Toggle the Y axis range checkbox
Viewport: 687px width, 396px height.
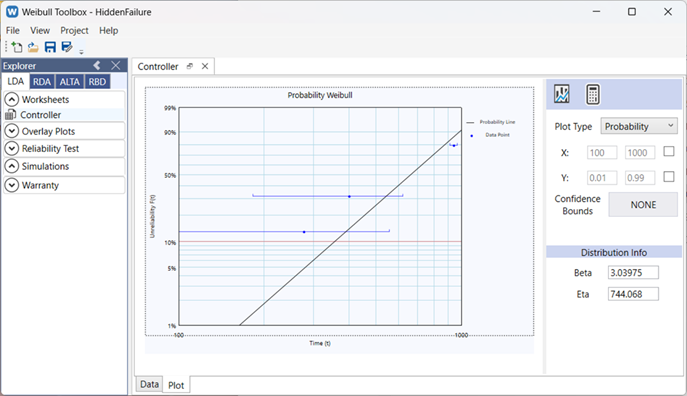669,177
